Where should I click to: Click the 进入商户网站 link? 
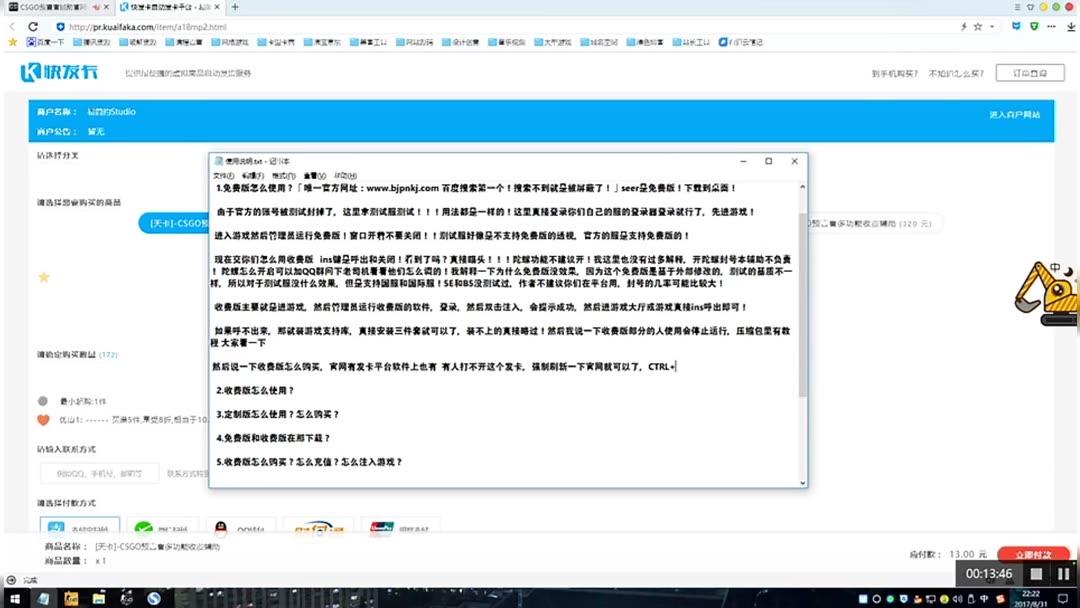tap(1014, 113)
